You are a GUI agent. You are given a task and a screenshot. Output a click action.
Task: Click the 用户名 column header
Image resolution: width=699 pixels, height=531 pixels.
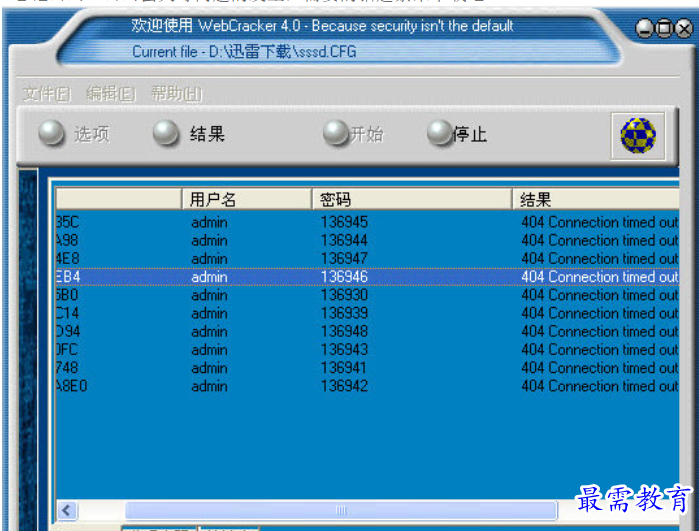click(x=247, y=199)
